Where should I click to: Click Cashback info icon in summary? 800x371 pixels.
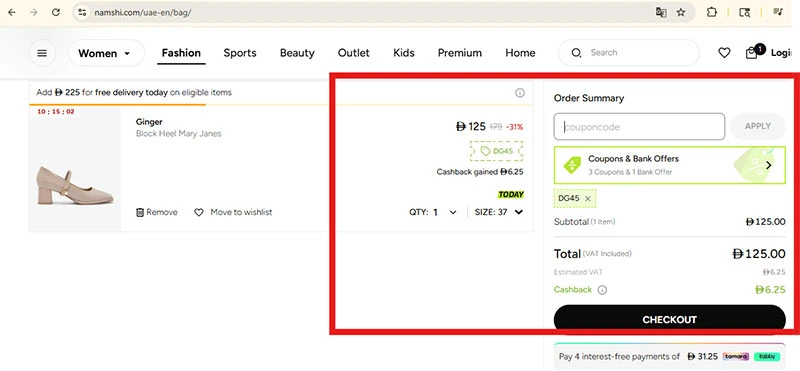tap(602, 290)
